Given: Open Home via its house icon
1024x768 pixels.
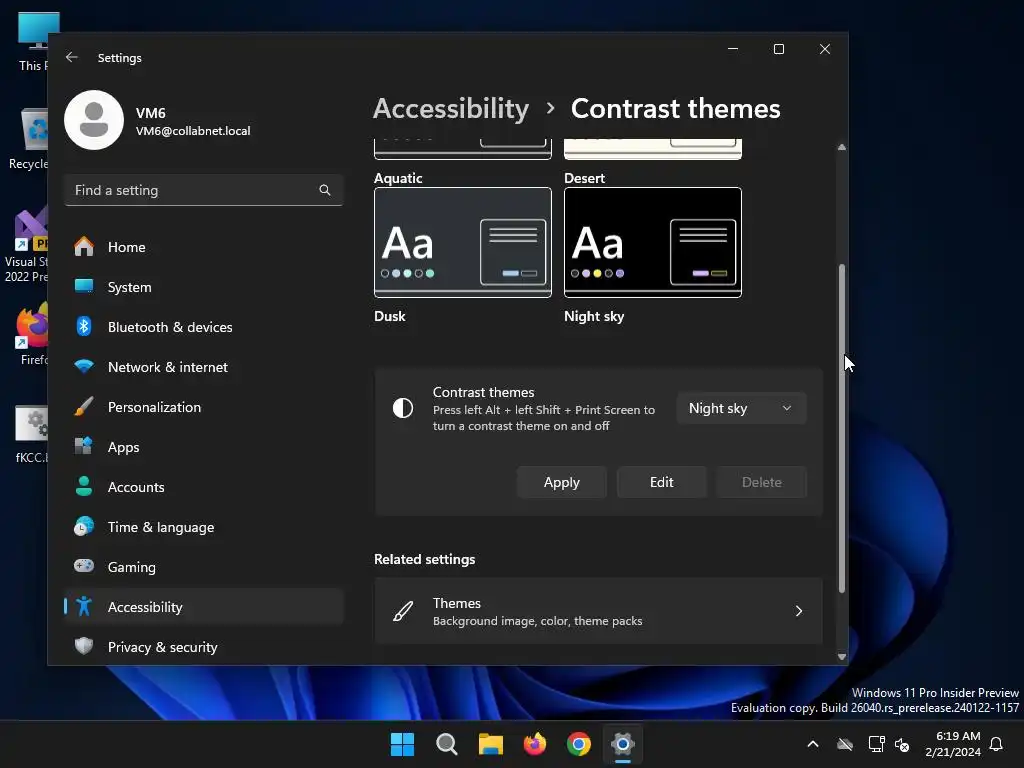Looking at the screenshot, I should pyautogui.click(x=84, y=247).
